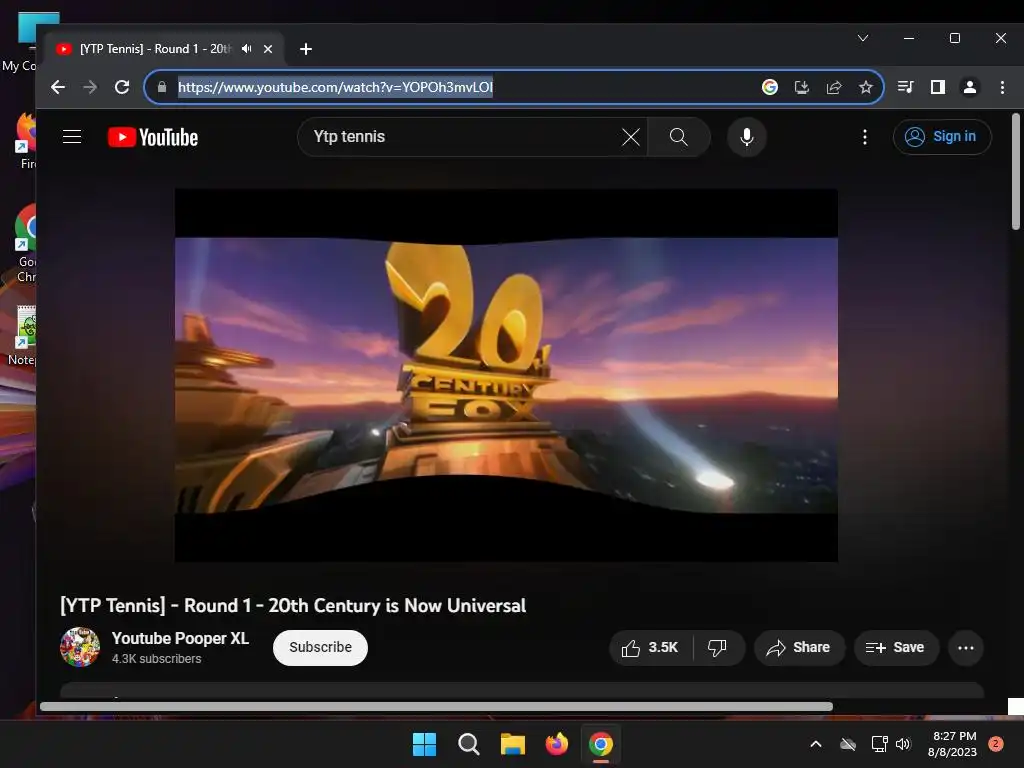
Task: View site information lock icon
Action: tap(162, 87)
